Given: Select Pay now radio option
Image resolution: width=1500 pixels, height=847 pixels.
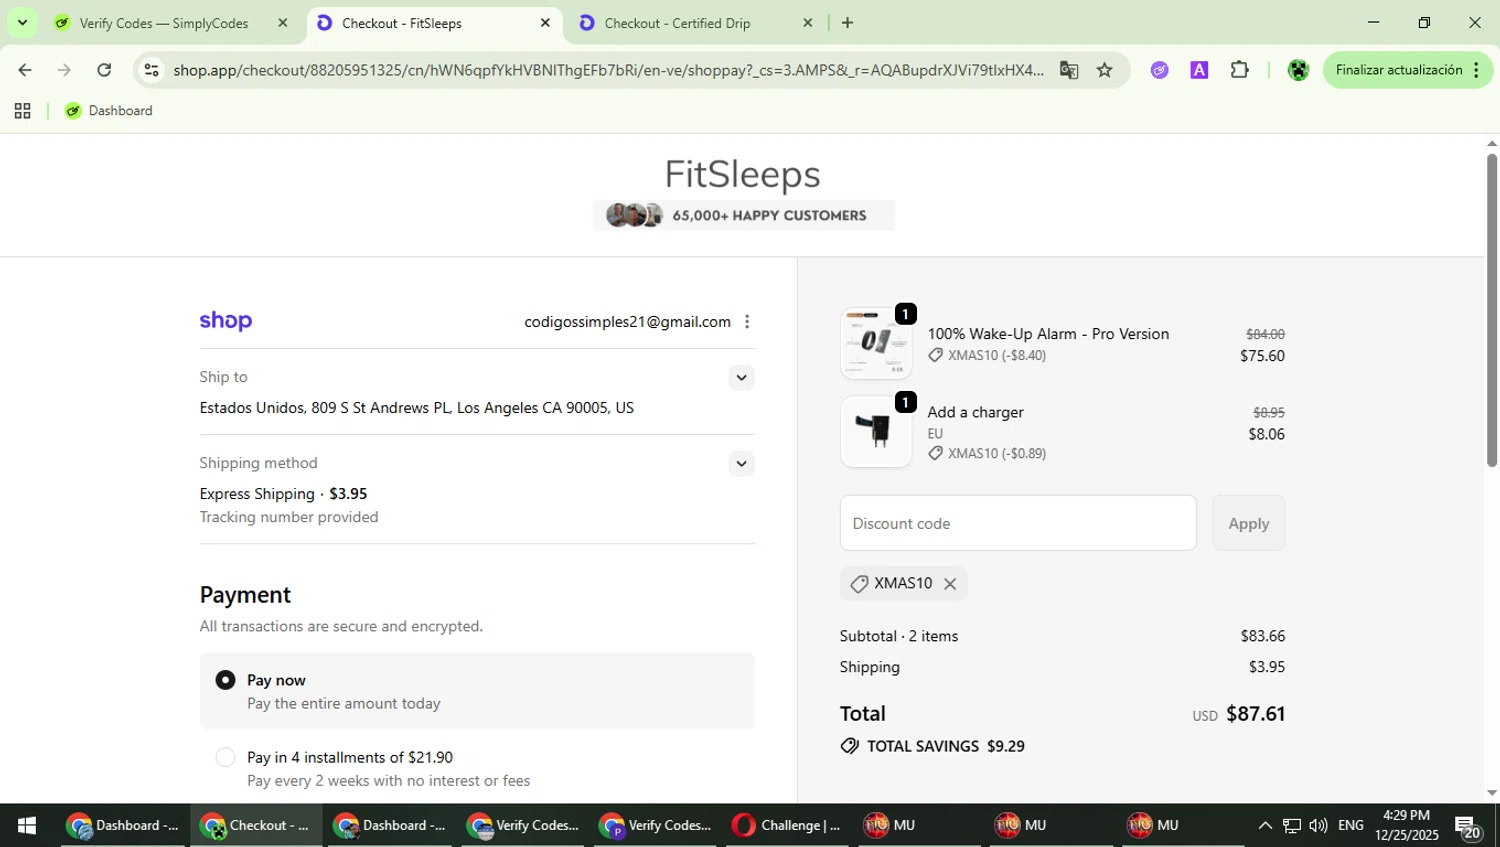Looking at the screenshot, I should [x=226, y=680].
